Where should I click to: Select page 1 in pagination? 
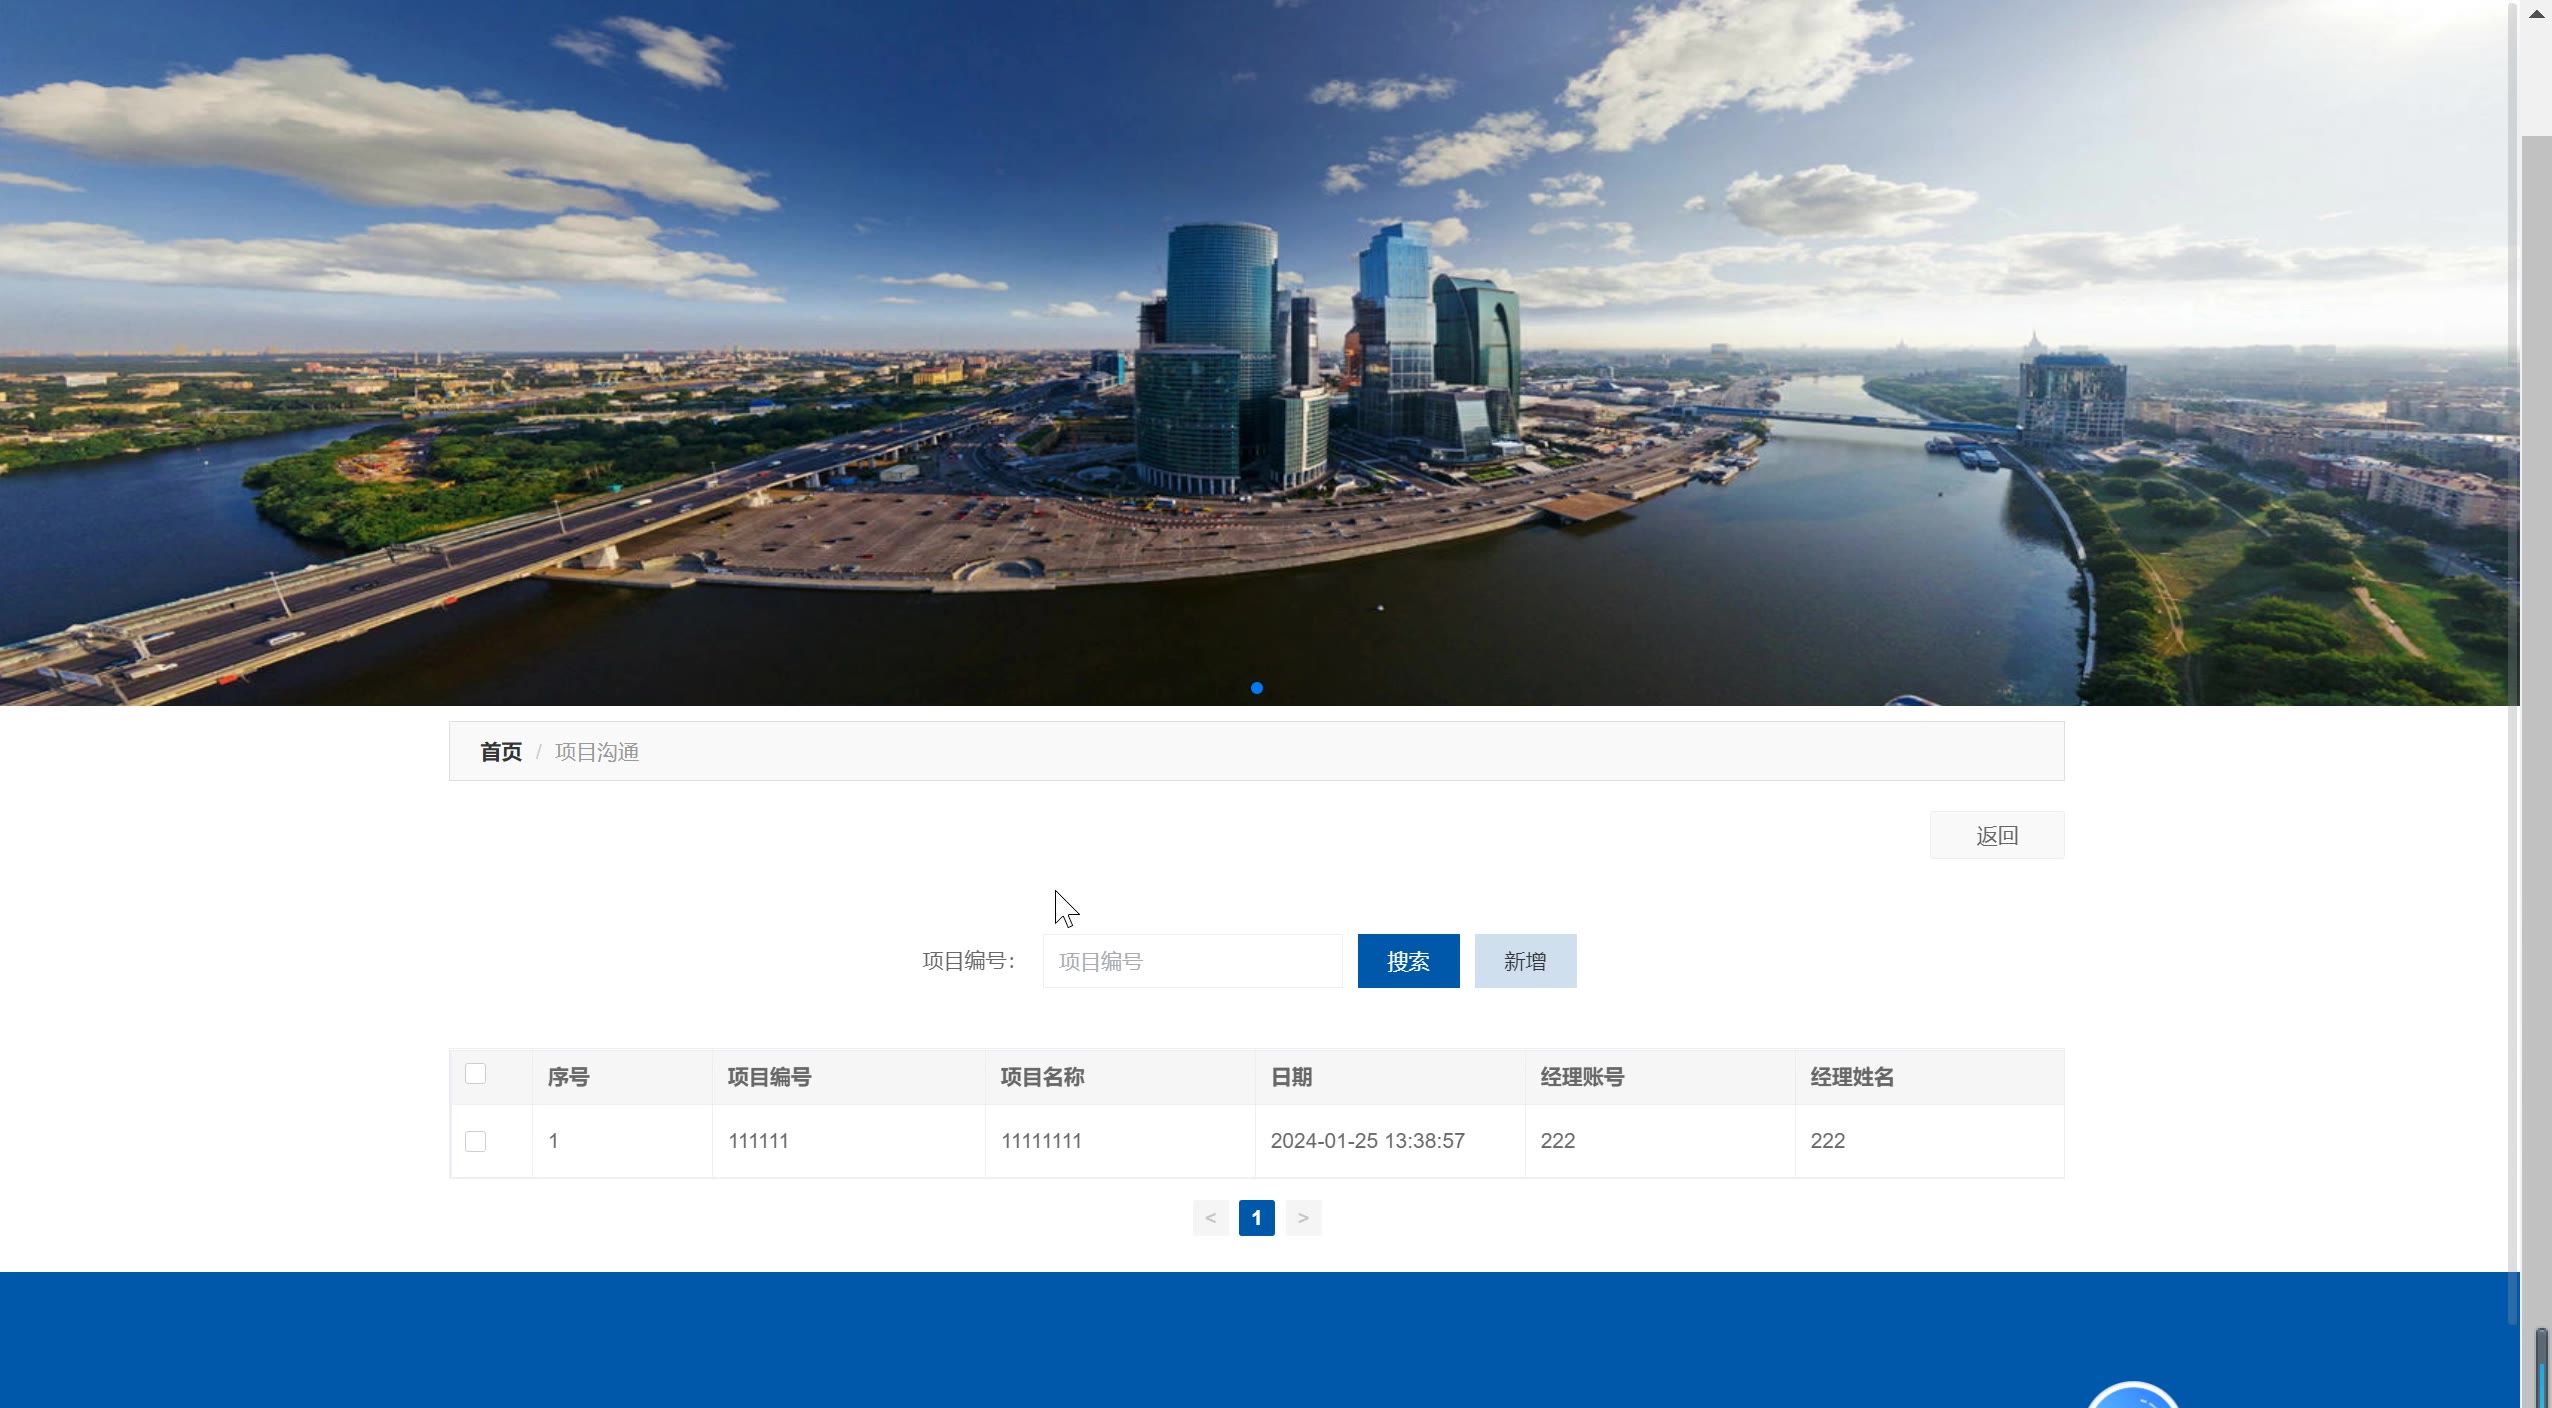[1256, 1218]
